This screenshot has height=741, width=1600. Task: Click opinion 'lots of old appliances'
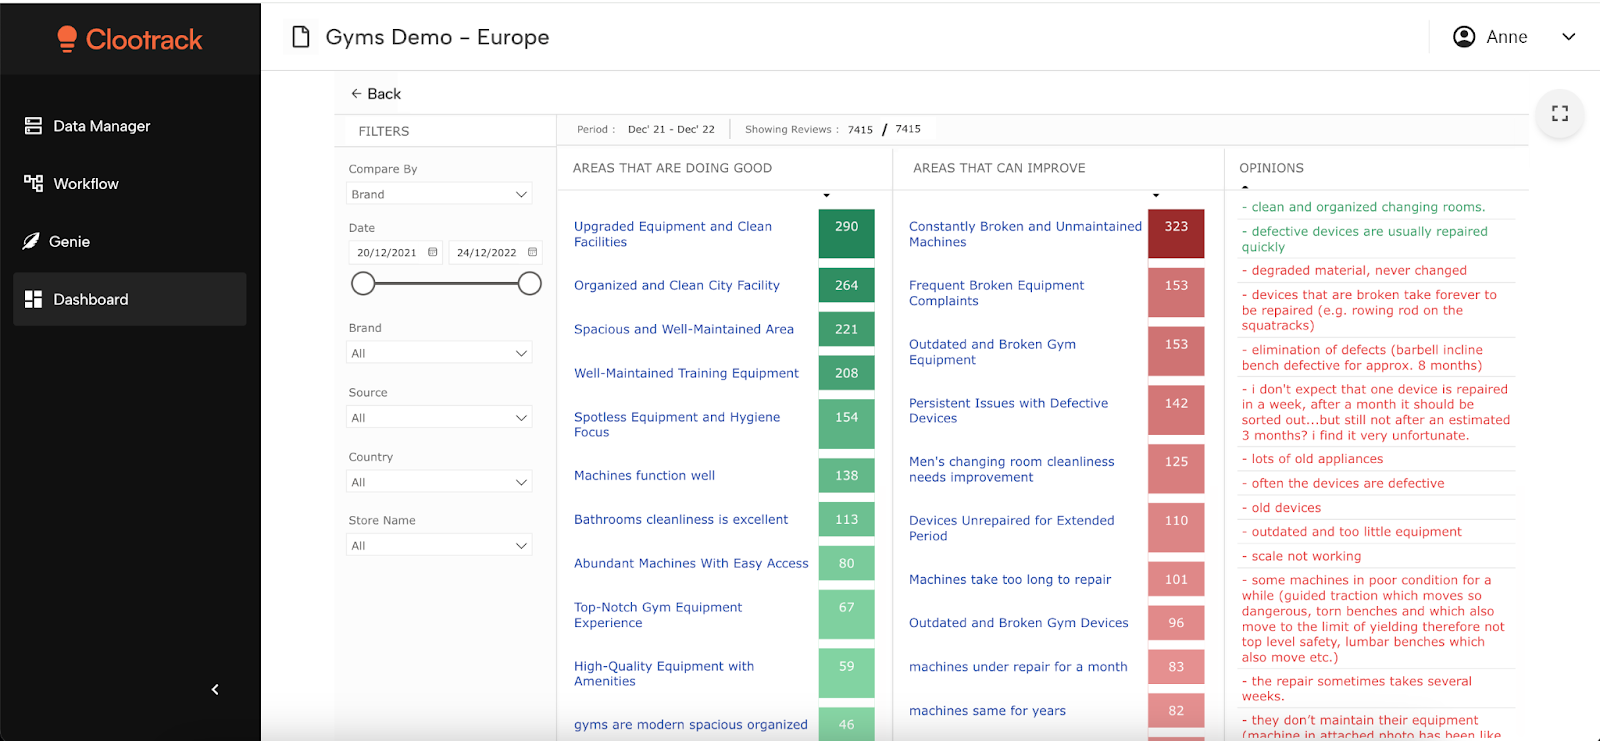(x=1313, y=459)
